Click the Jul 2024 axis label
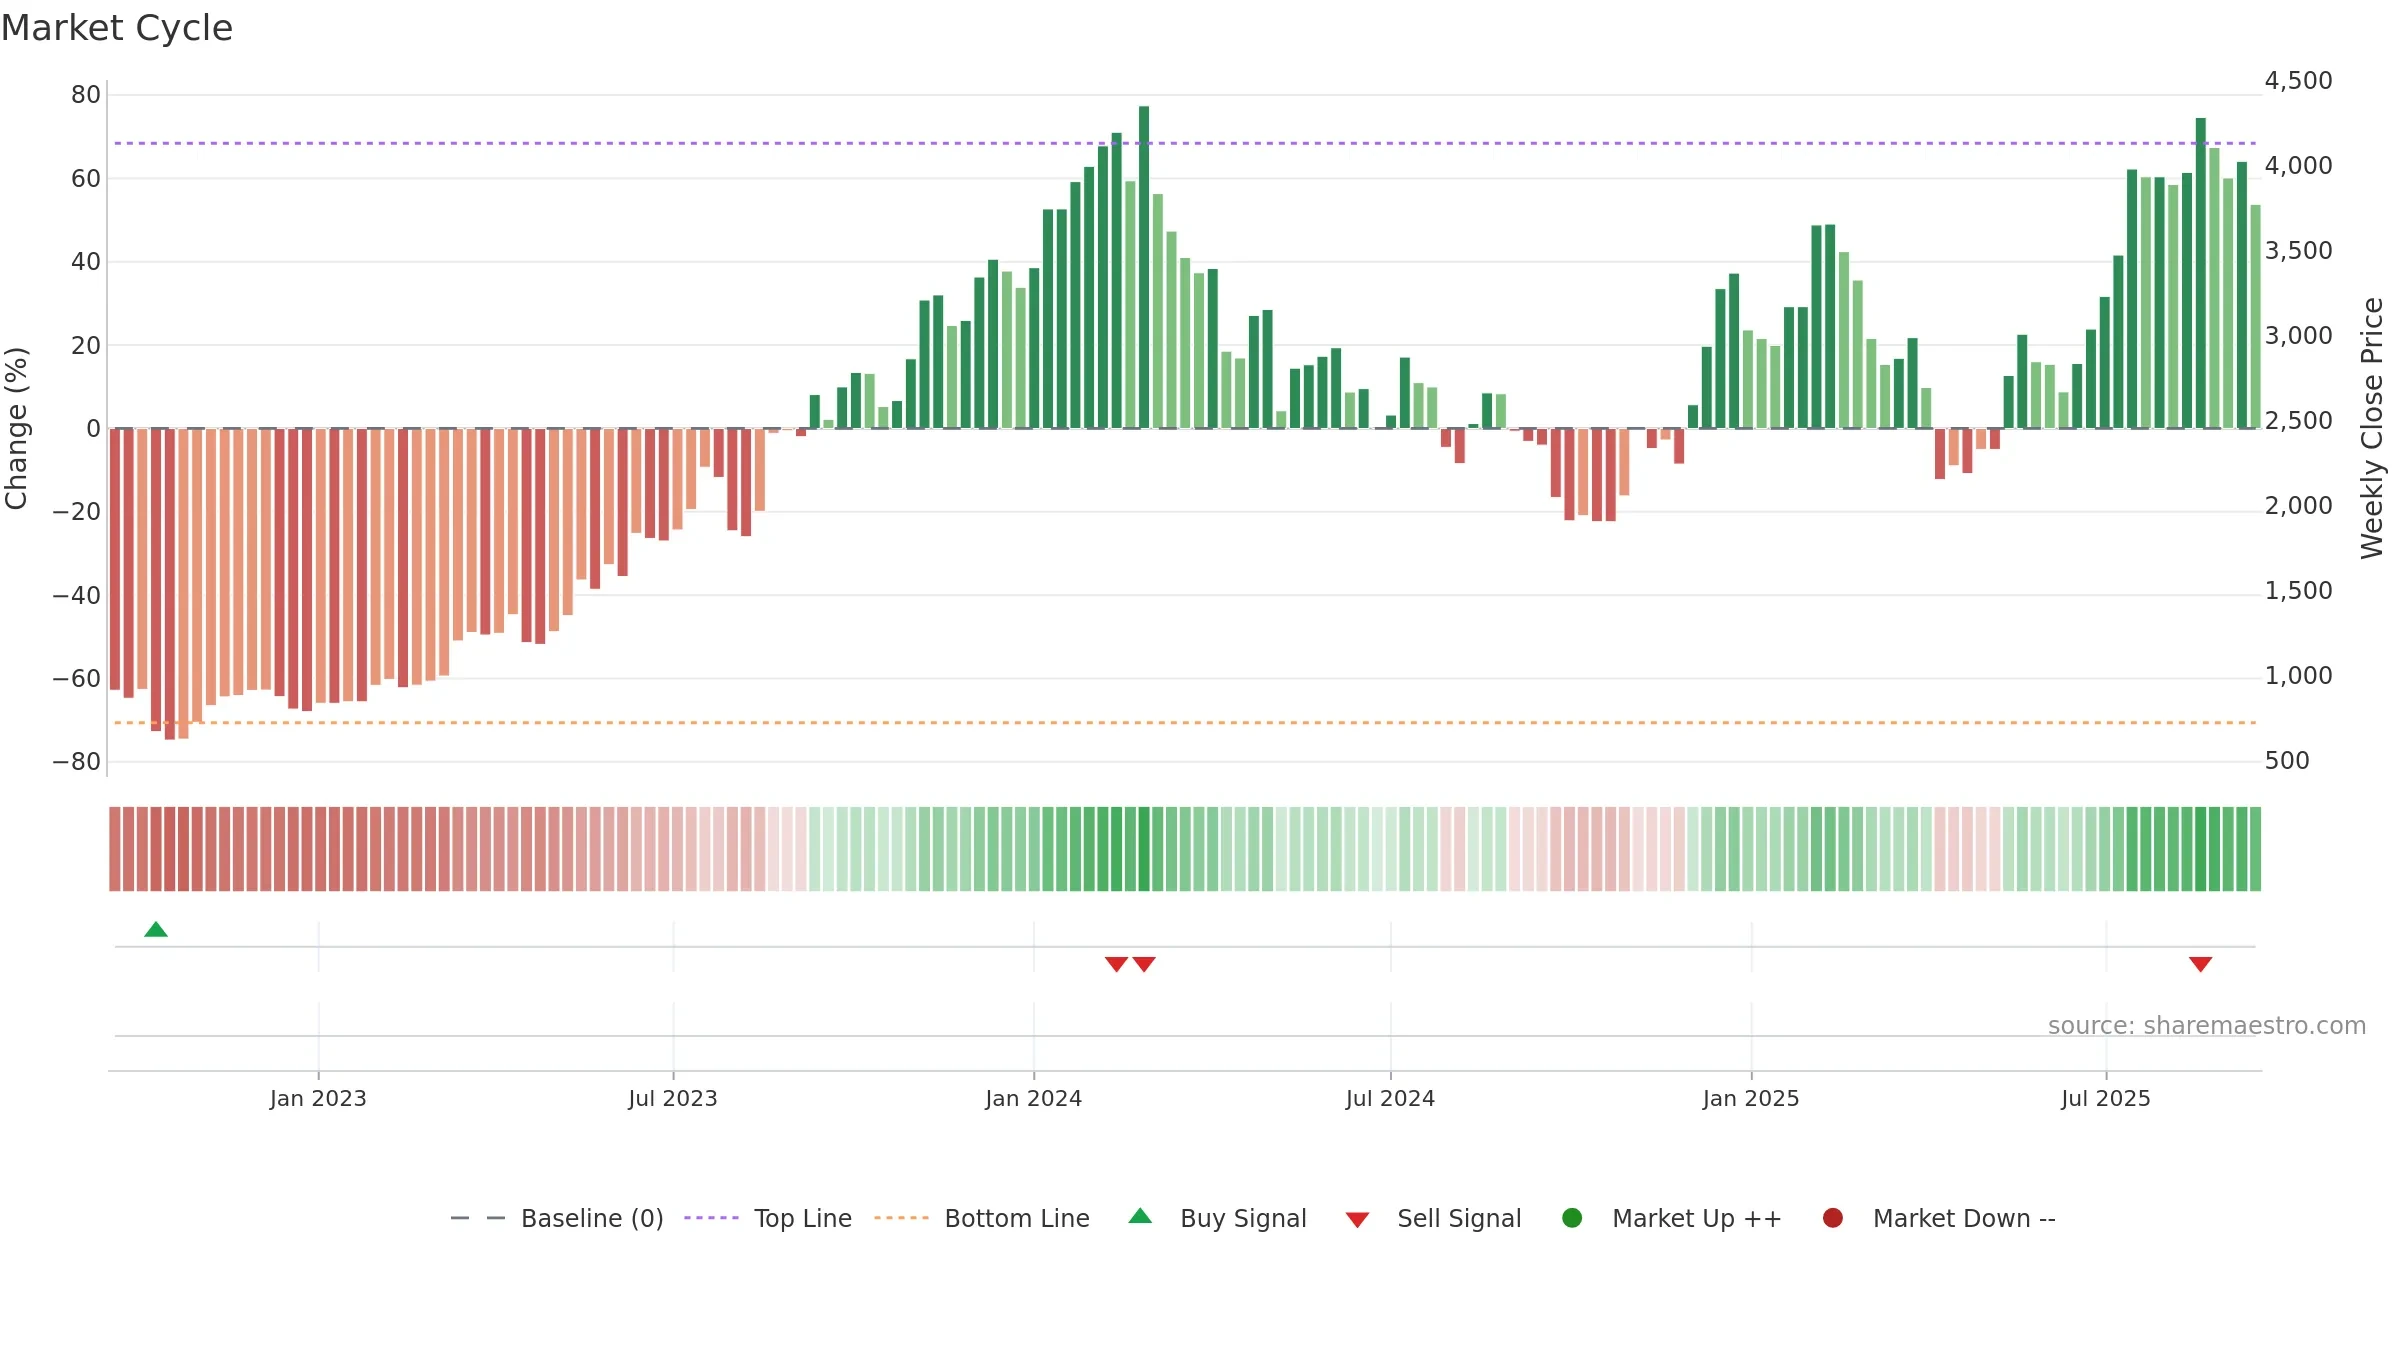The width and height of the screenshot is (2400, 1350). [x=1390, y=1098]
